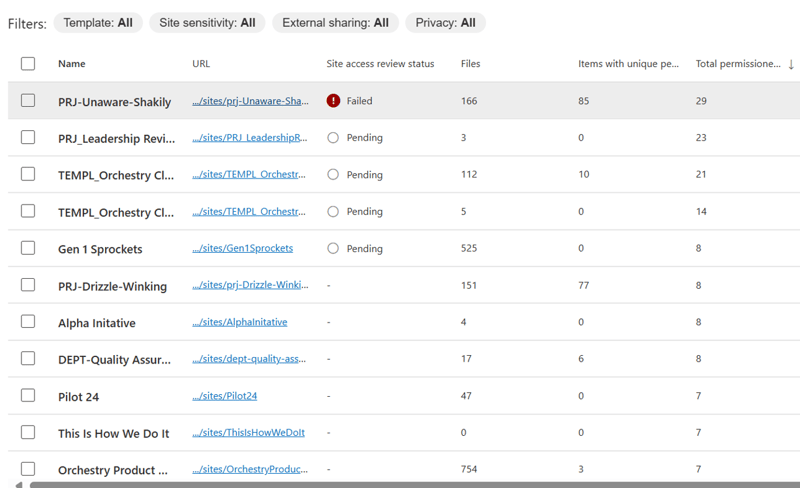
Task: Select the Pilot 24 site name
Action: point(78,397)
